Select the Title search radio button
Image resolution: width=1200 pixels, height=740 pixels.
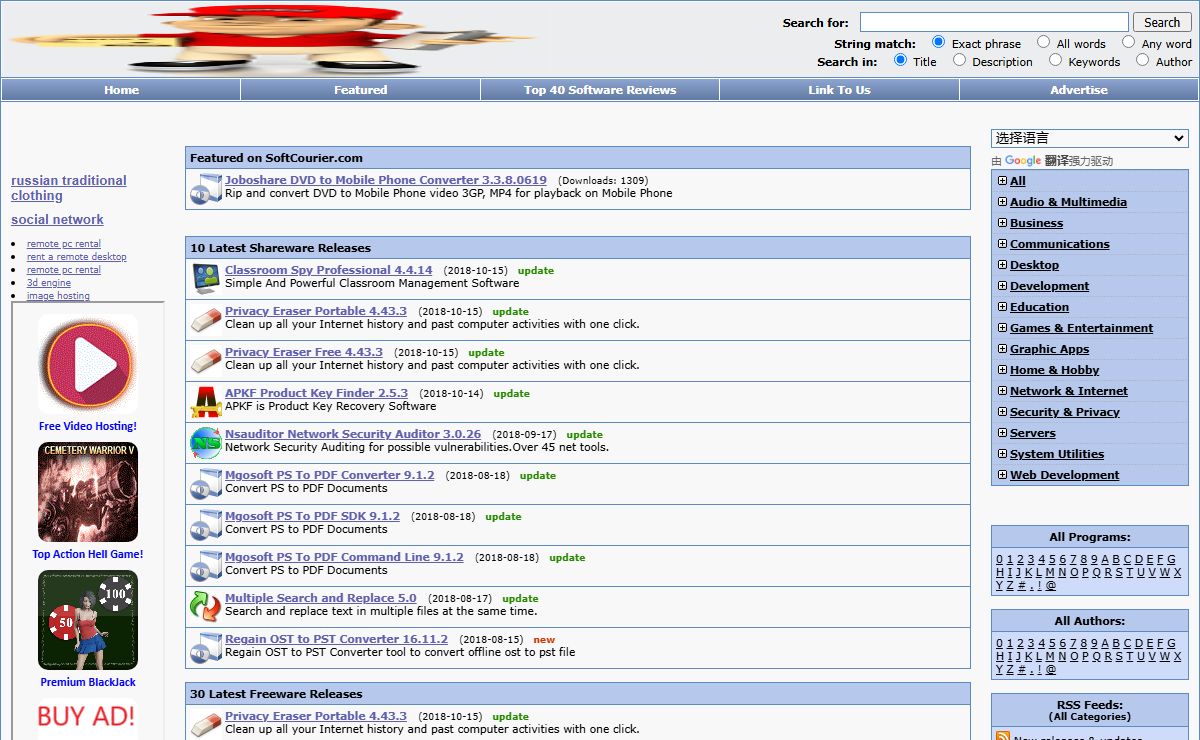pyautogui.click(x=900, y=60)
